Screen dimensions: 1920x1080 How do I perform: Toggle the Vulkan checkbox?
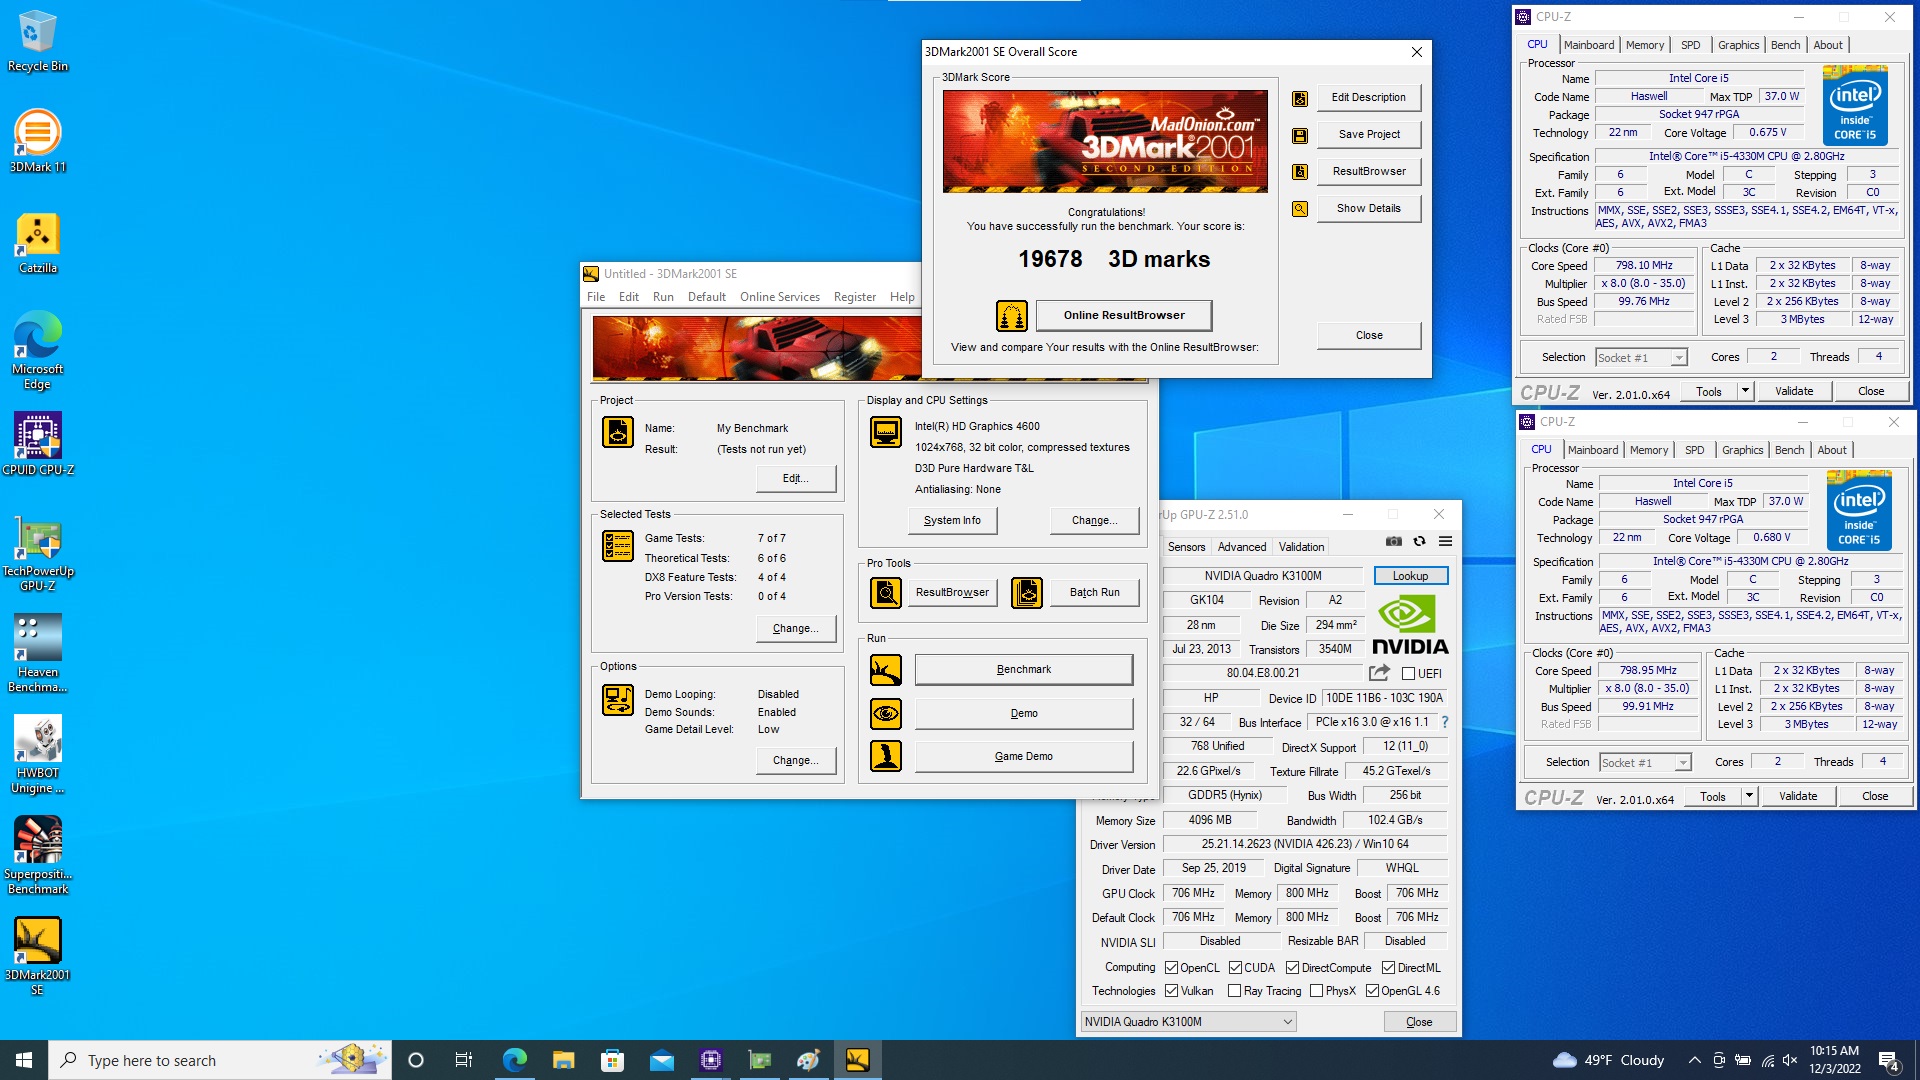[1172, 991]
